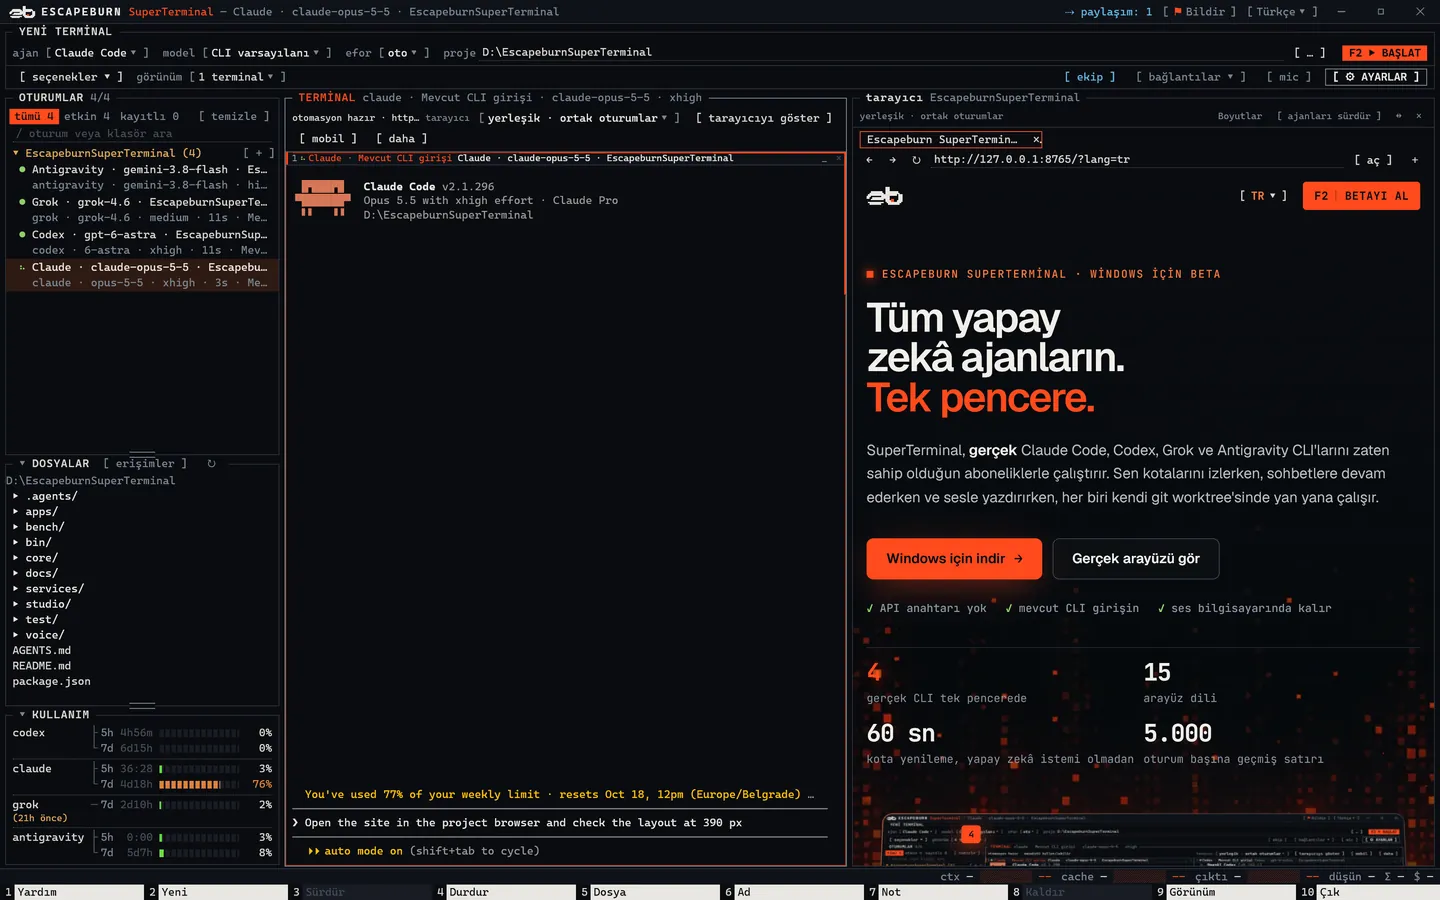Viewport: 1440px width, 900px height.
Task: Collapse the KULLANIM usage panel
Action: click(x=22, y=715)
